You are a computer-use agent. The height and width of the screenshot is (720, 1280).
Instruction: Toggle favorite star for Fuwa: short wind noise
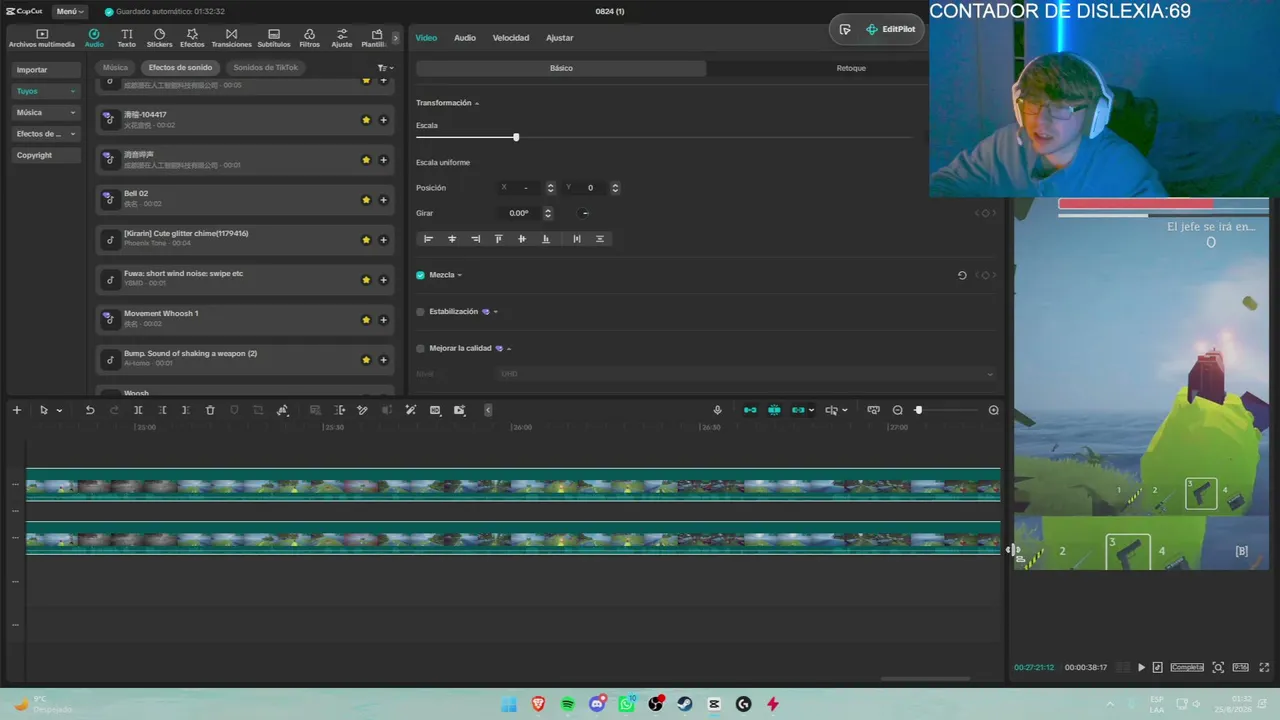pyautogui.click(x=366, y=280)
